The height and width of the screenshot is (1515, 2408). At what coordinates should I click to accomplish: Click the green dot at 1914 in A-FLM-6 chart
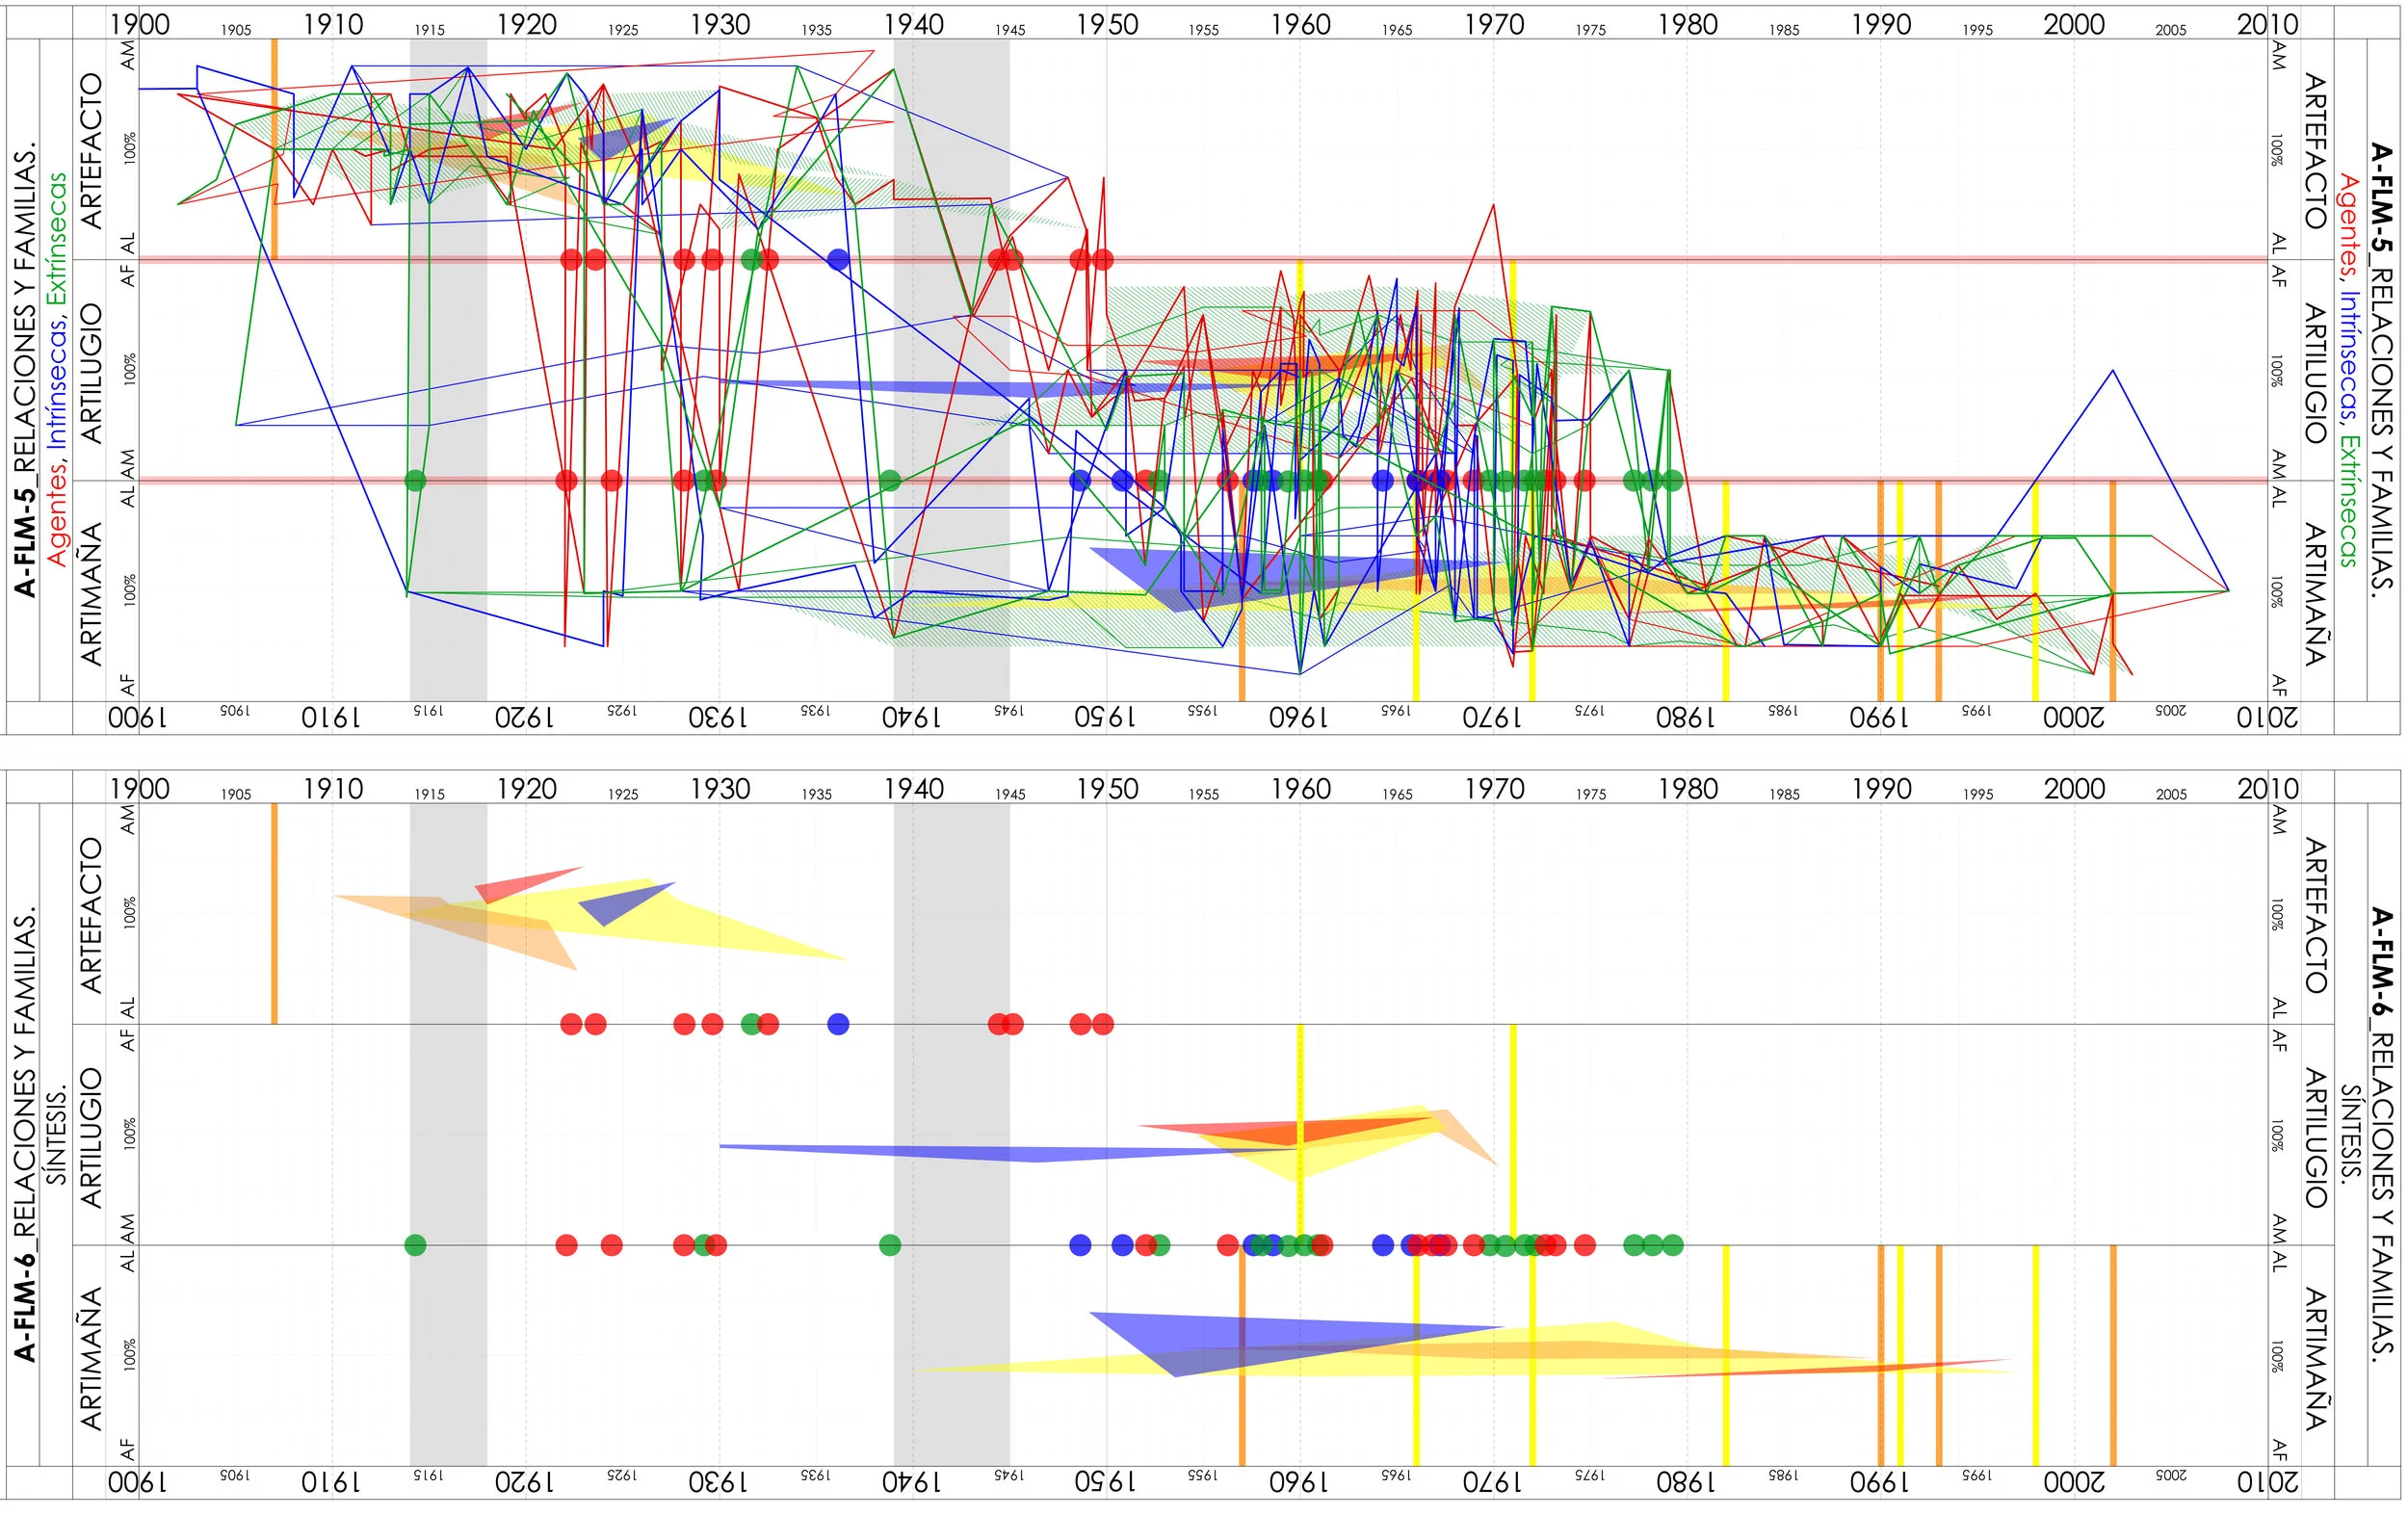pyautogui.click(x=416, y=1245)
